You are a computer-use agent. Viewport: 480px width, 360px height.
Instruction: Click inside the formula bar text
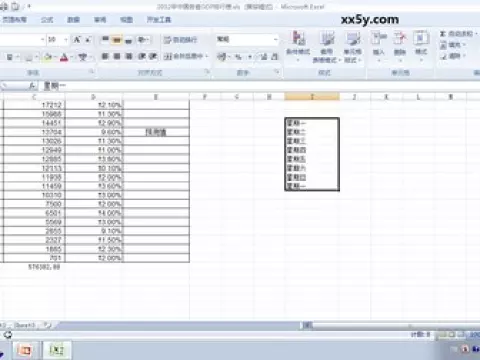point(55,86)
